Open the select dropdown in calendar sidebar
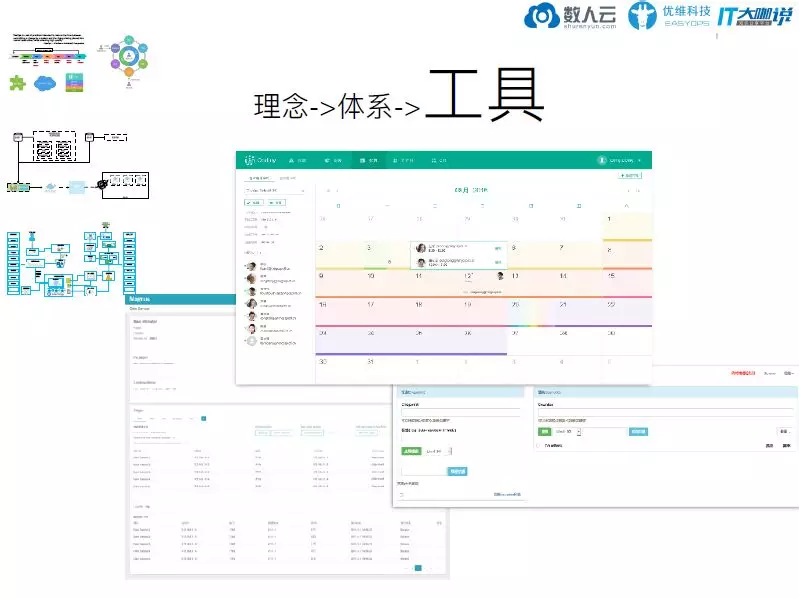 275,191
